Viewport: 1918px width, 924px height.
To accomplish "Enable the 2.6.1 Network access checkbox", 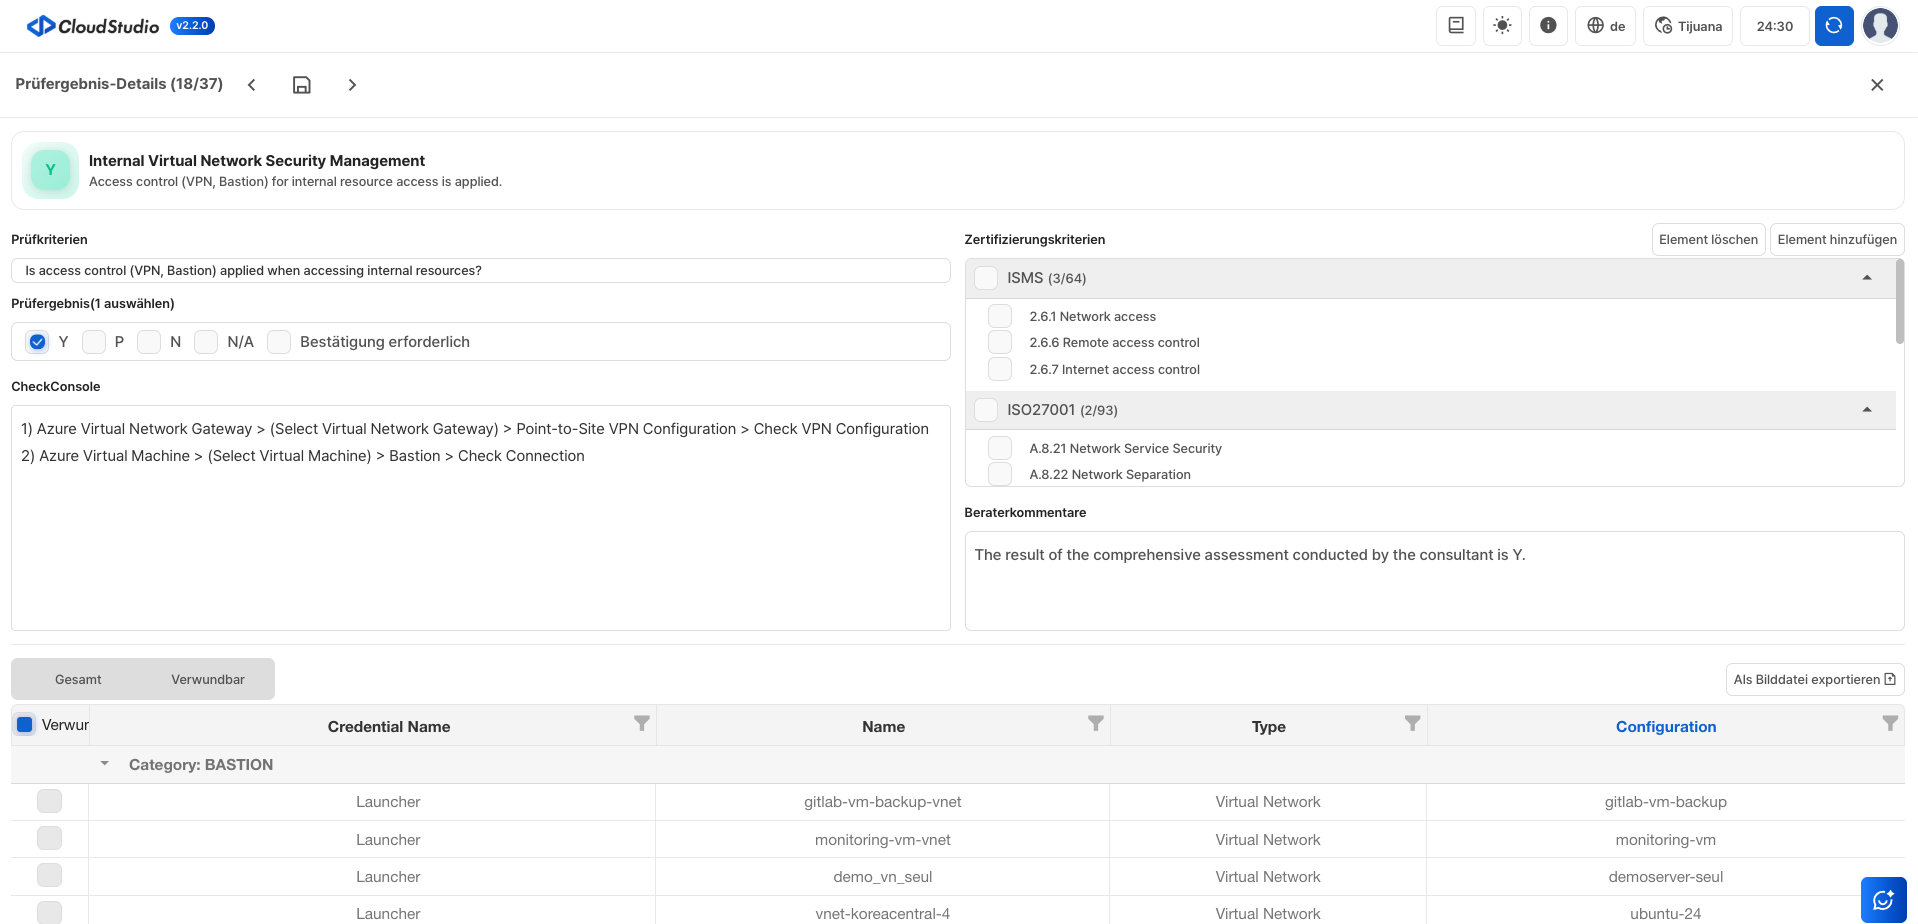I will [x=1000, y=316].
